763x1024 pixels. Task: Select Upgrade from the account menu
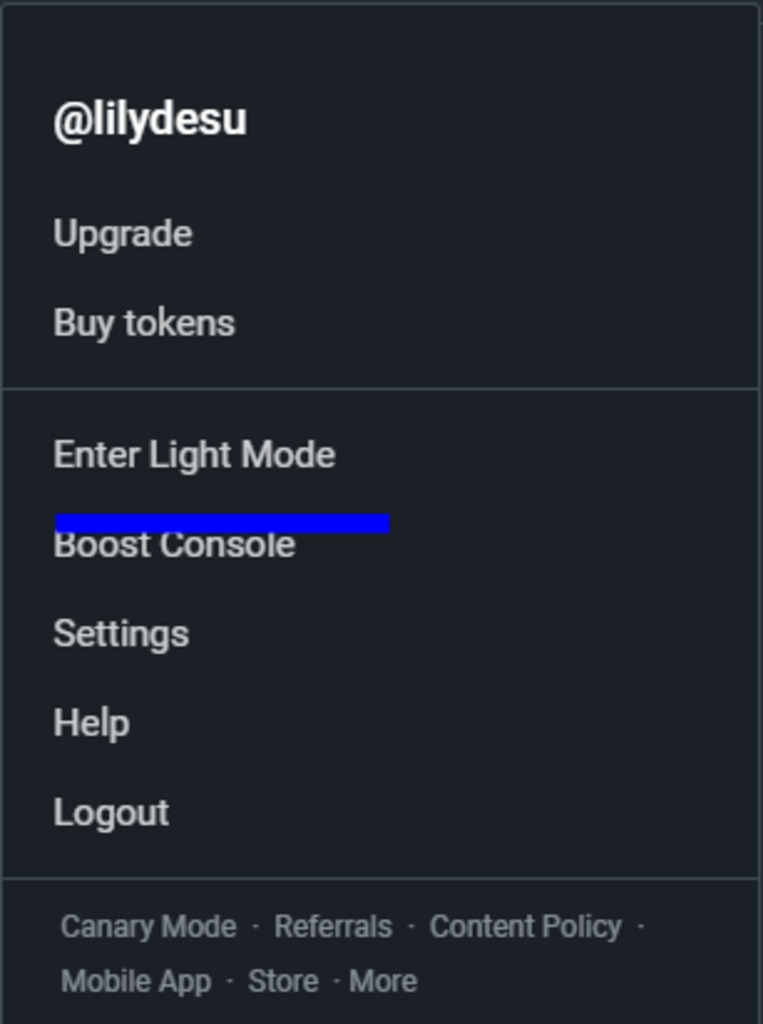123,234
